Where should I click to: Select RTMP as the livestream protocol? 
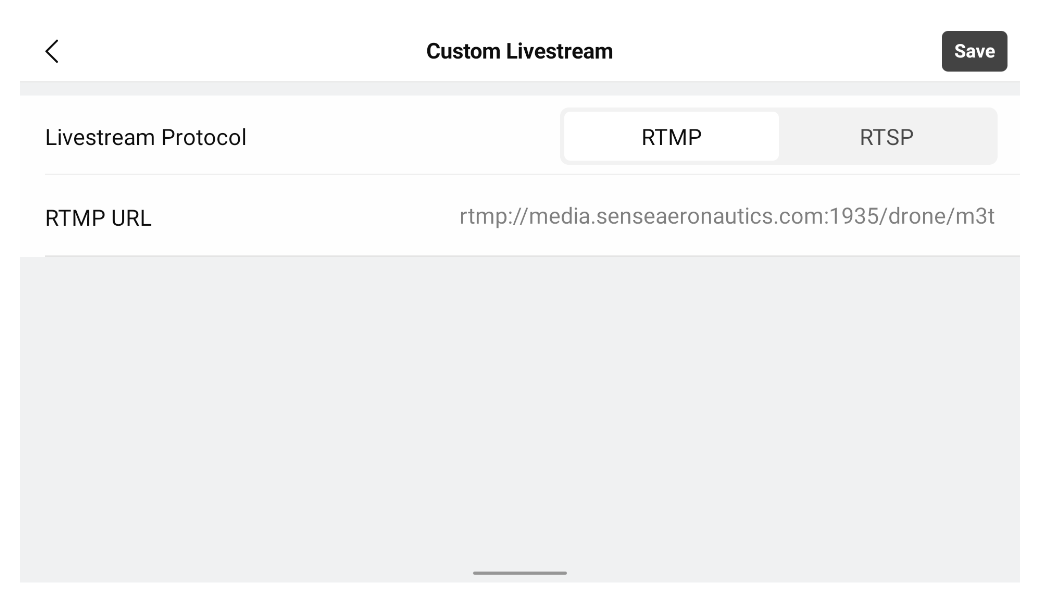click(x=671, y=137)
